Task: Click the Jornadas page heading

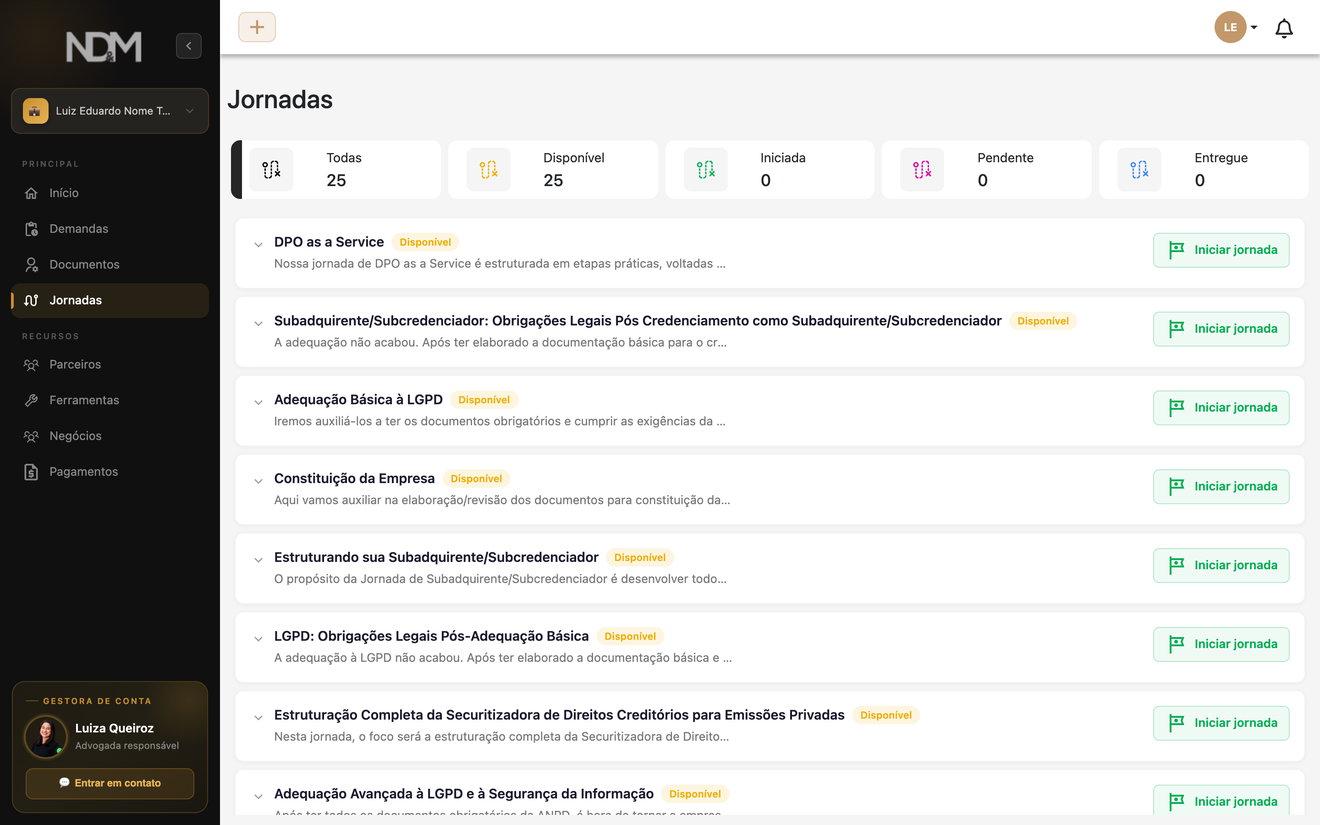Action: coord(280,99)
